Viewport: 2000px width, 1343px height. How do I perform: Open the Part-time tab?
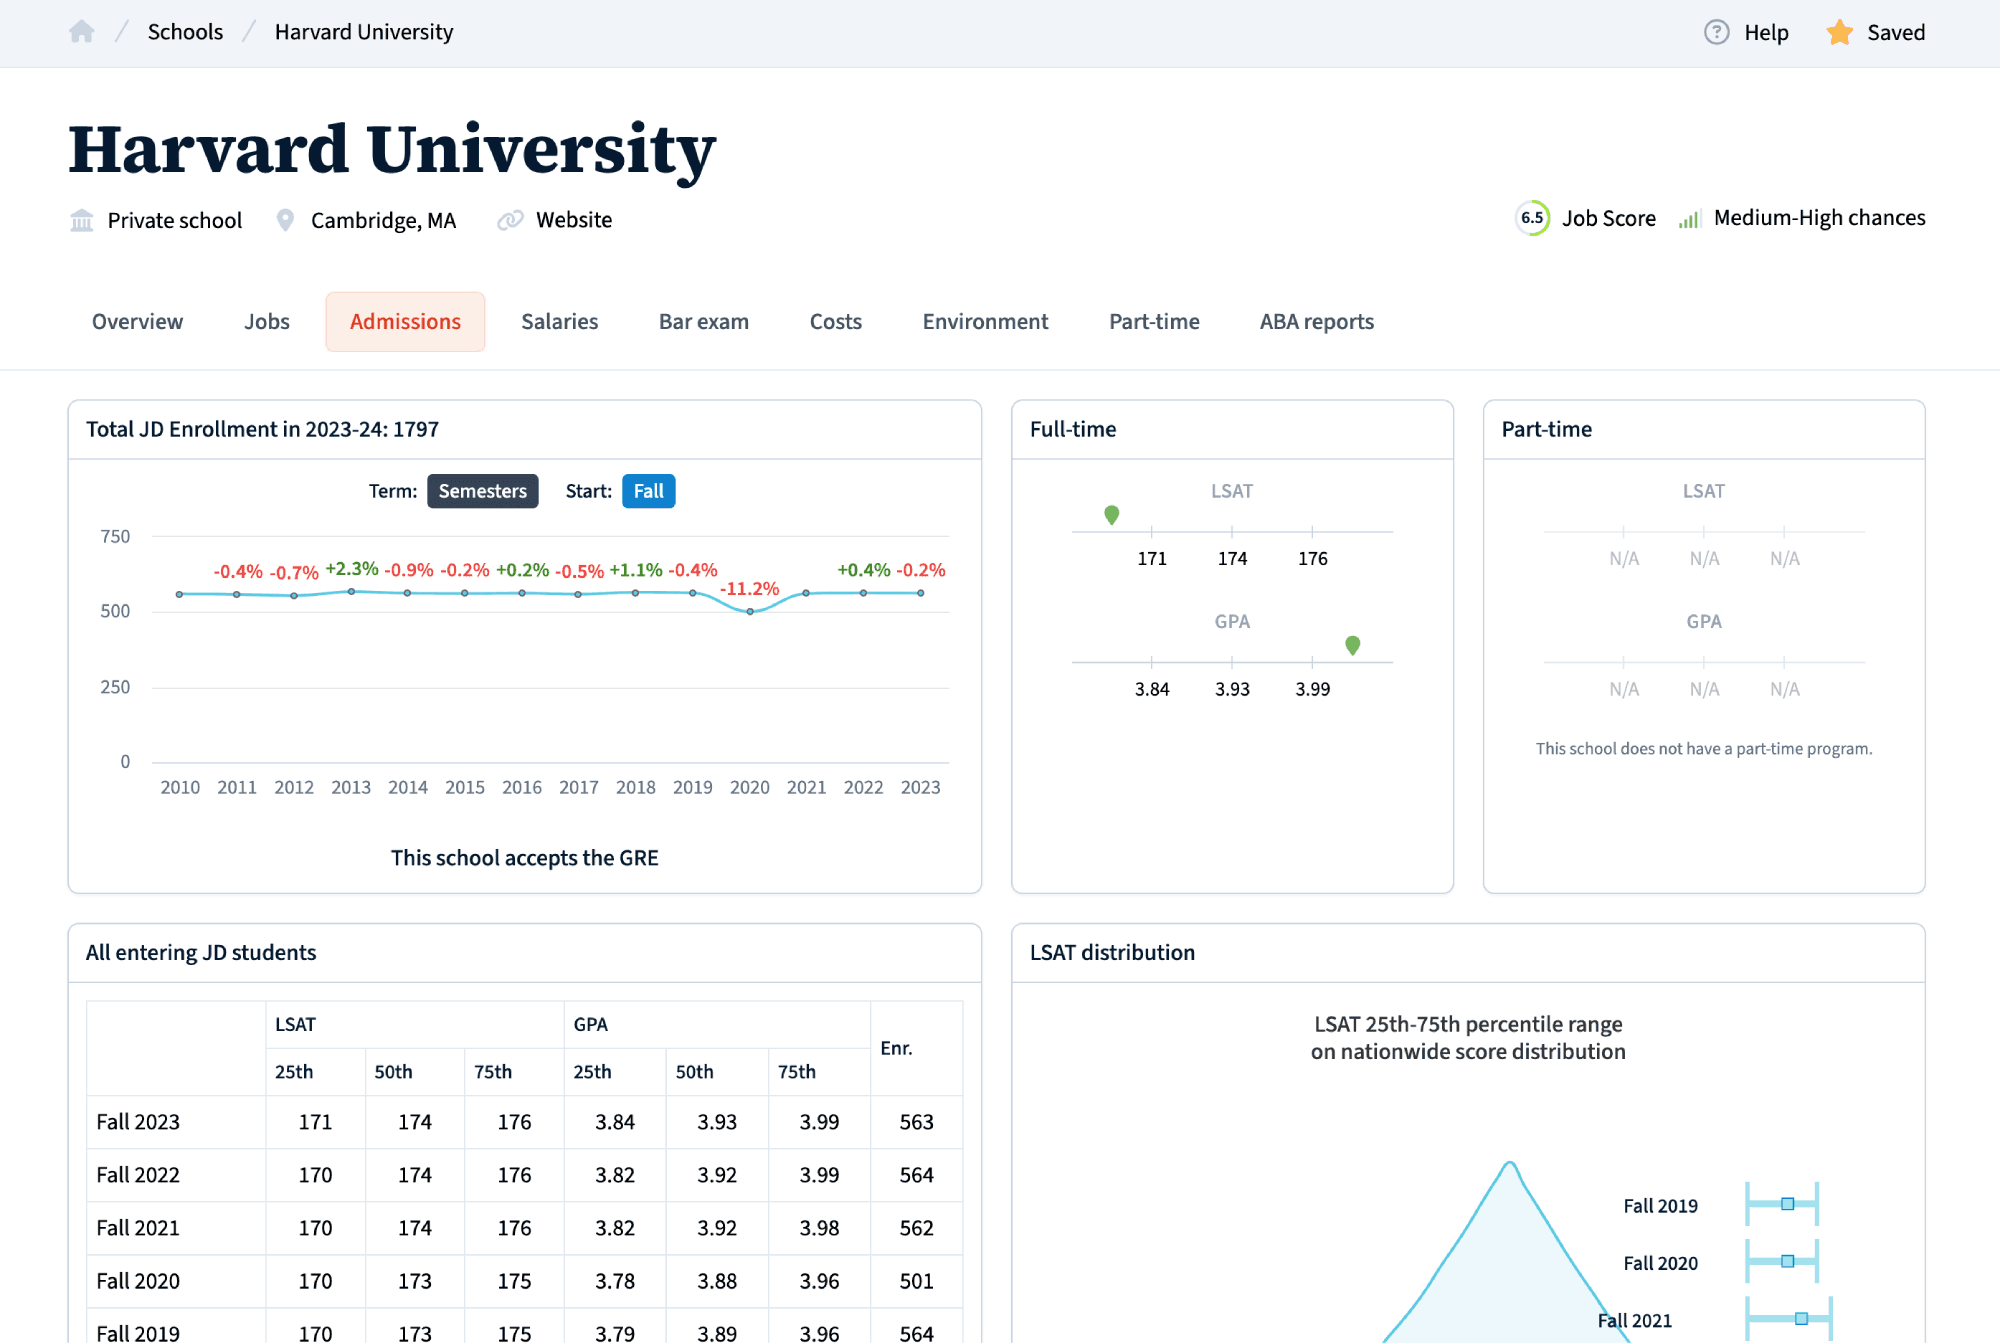(1154, 322)
